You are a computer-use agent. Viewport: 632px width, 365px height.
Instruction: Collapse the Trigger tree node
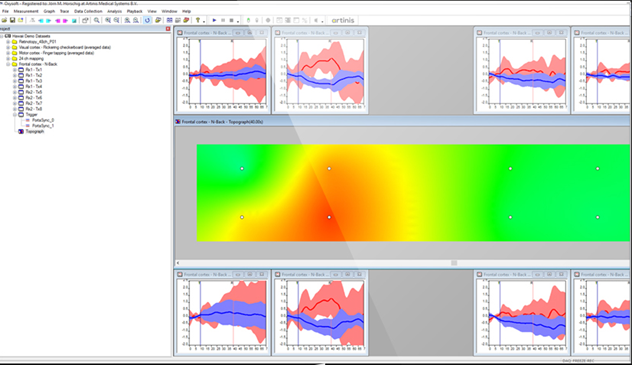[15, 114]
